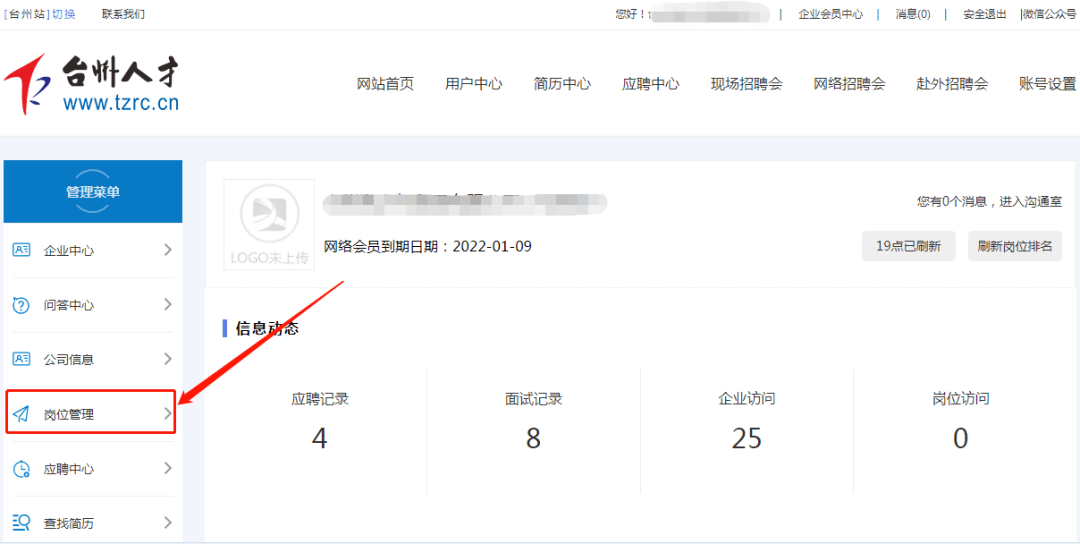Click the 进入沟通室 message link
Screen dimensions: 1080x544
(x=1032, y=202)
